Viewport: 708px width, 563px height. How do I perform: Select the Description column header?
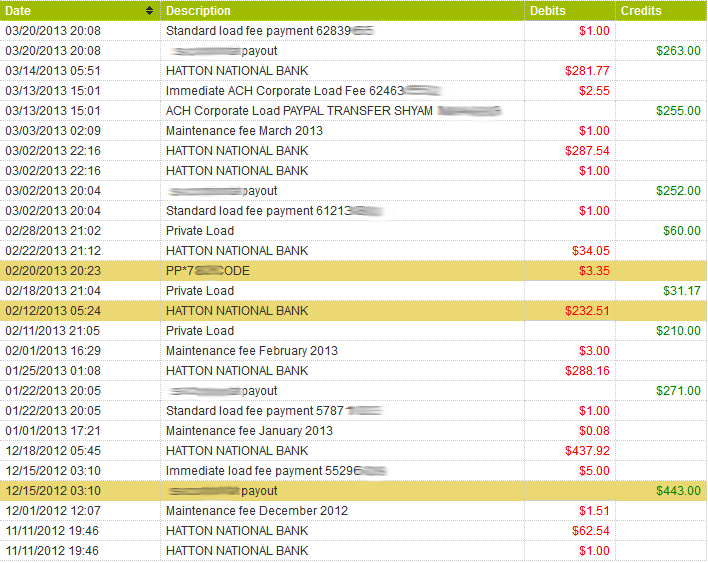pyautogui.click(x=342, y=10)
